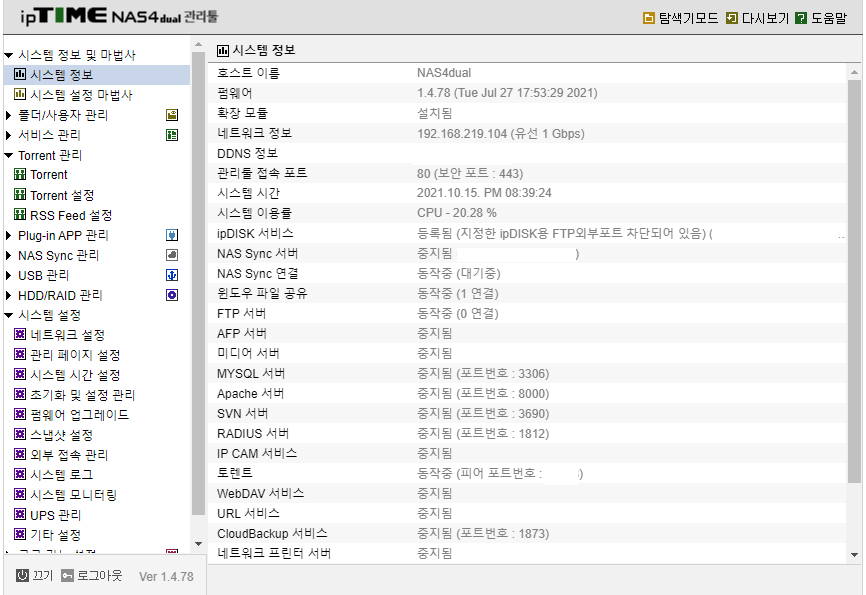The width and height of the screenshot is (866, 595).
Task: Open 시스템 모니터링 page
Action: click(73, 494)
